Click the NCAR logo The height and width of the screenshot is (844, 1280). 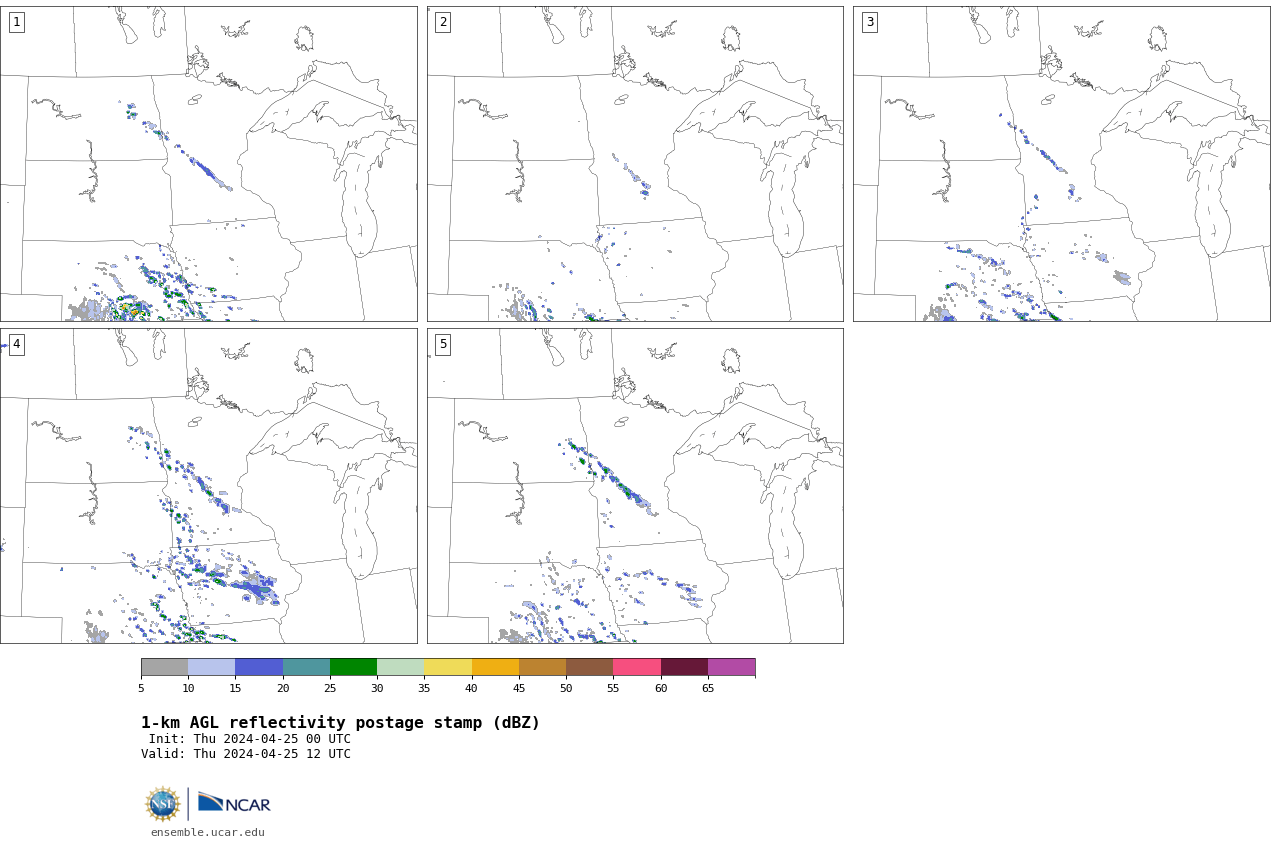click(234, 803)
